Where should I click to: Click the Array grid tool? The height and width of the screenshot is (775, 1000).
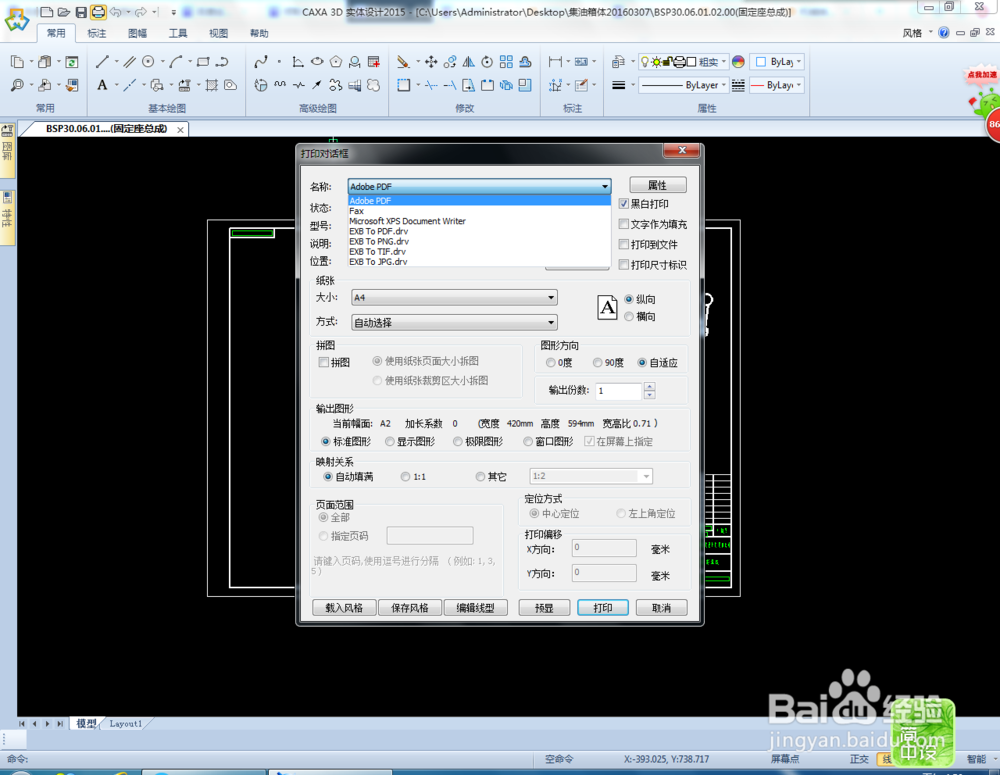(506, 62)
